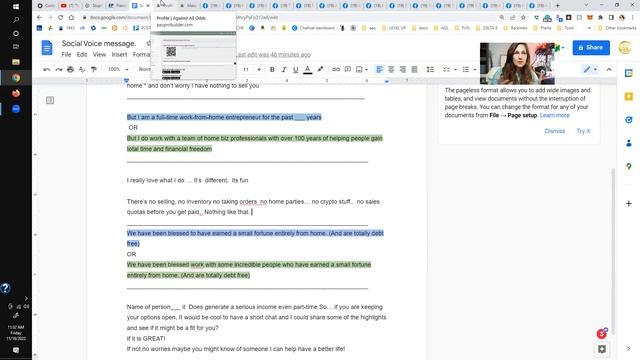The image size is (640, 360).
Task: Open Windows search from taskbar
Action: [x=16, y=20]
